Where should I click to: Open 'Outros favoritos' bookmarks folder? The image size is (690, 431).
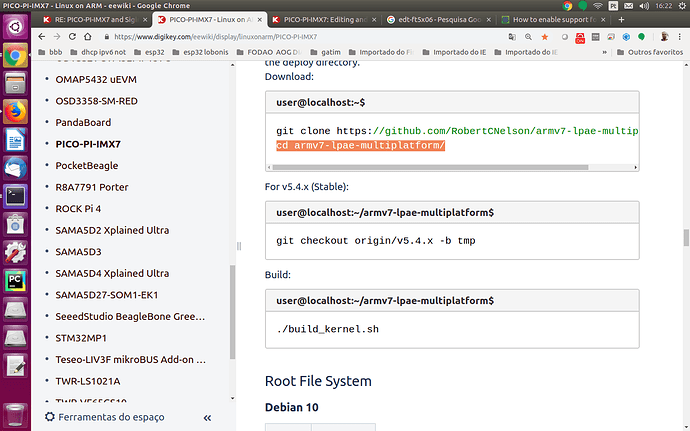[650, 52]
